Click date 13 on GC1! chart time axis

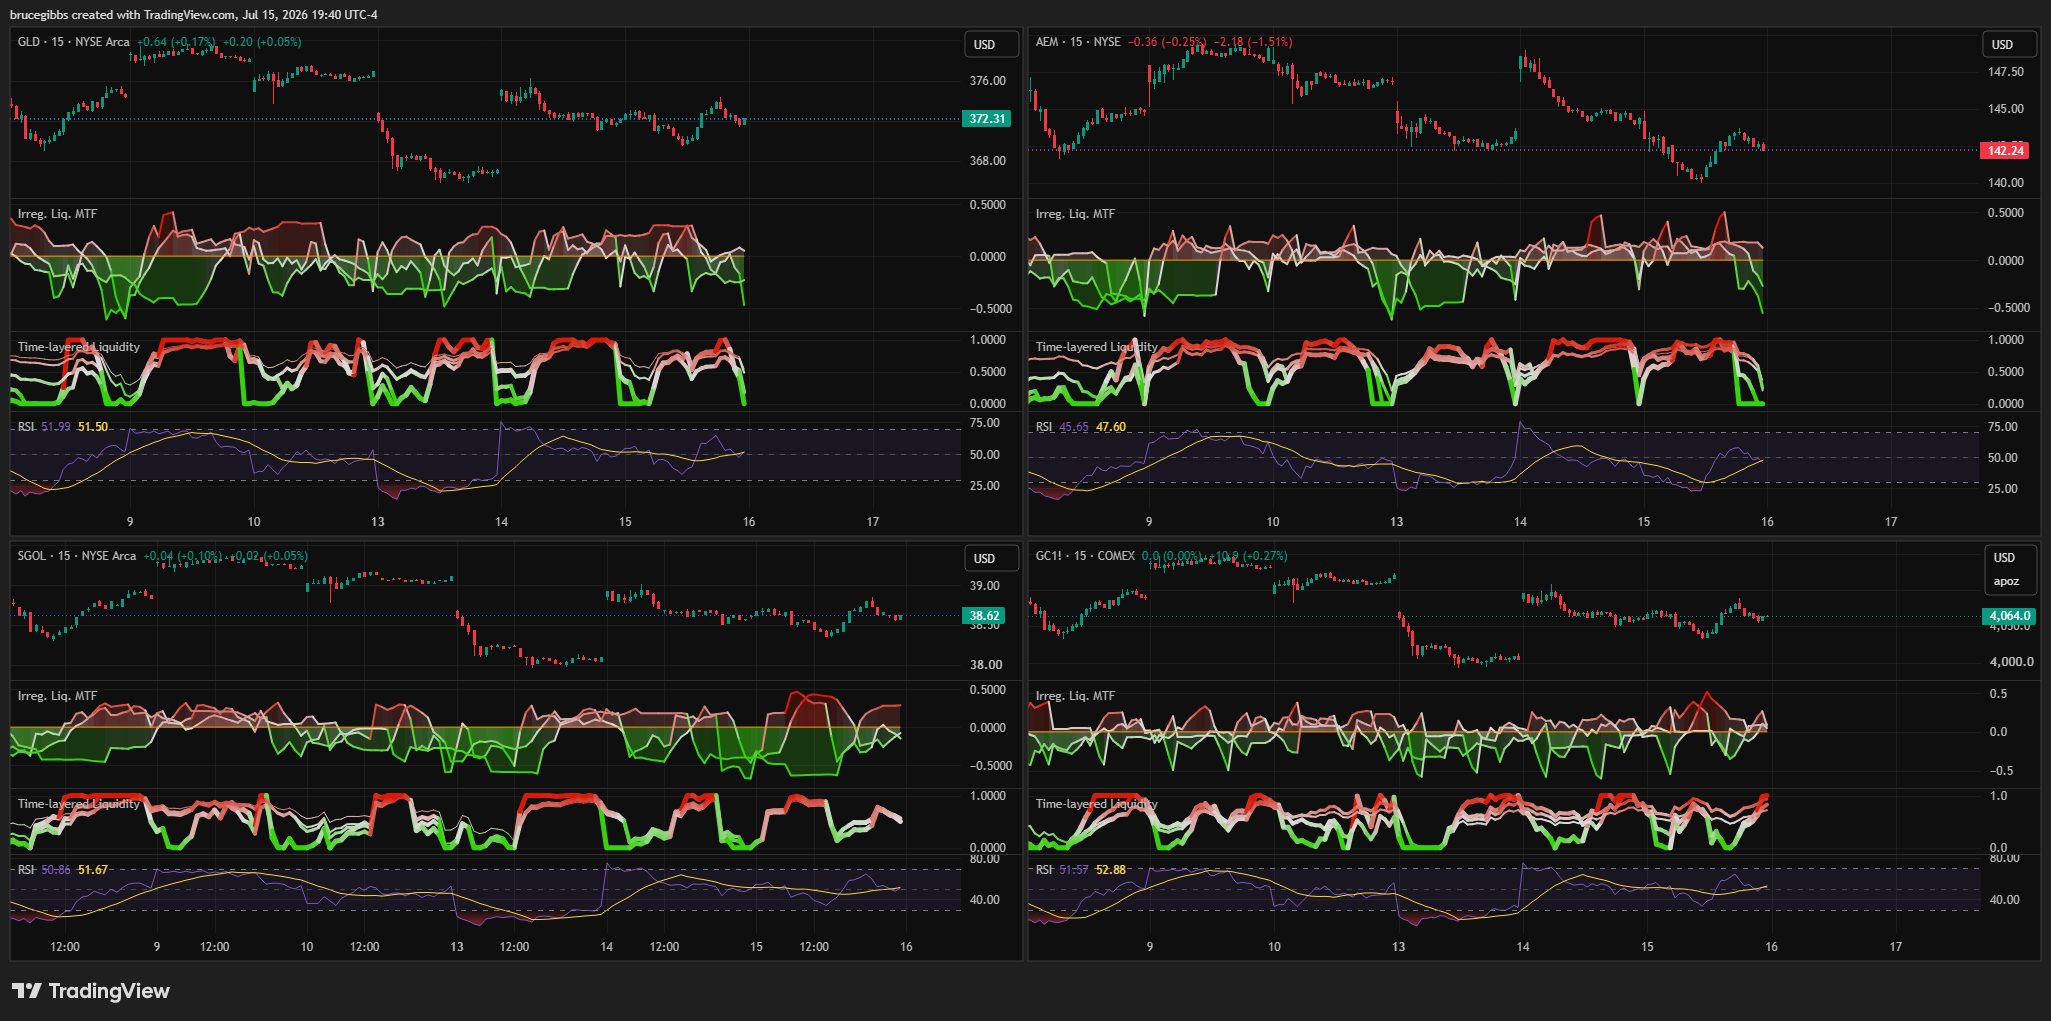(x=1398, y=947)
